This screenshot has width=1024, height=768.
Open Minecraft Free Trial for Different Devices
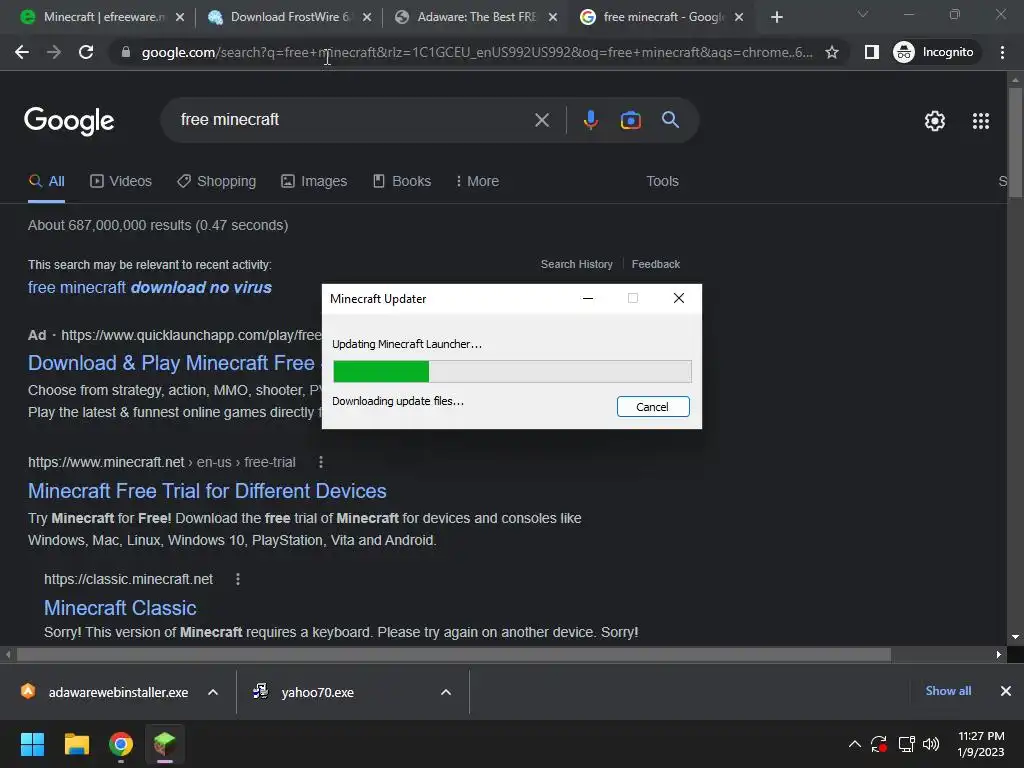click(x=207, y=491)
